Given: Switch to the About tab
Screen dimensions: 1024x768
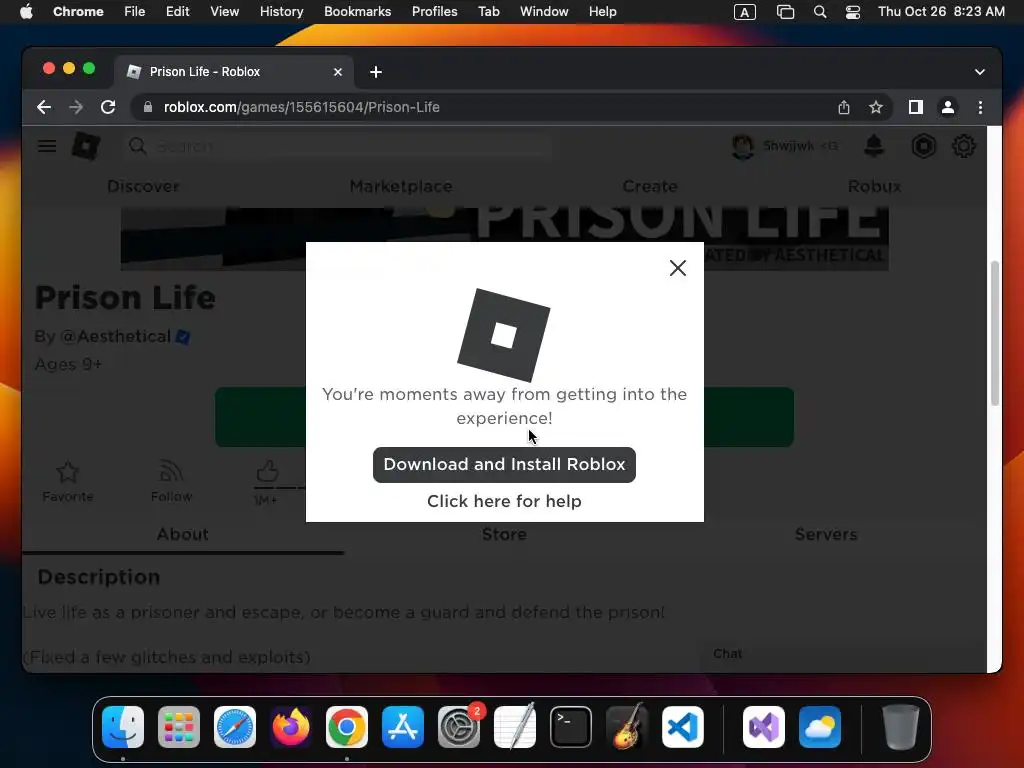Looking at the screenshot, I should (x=182, y=534).
